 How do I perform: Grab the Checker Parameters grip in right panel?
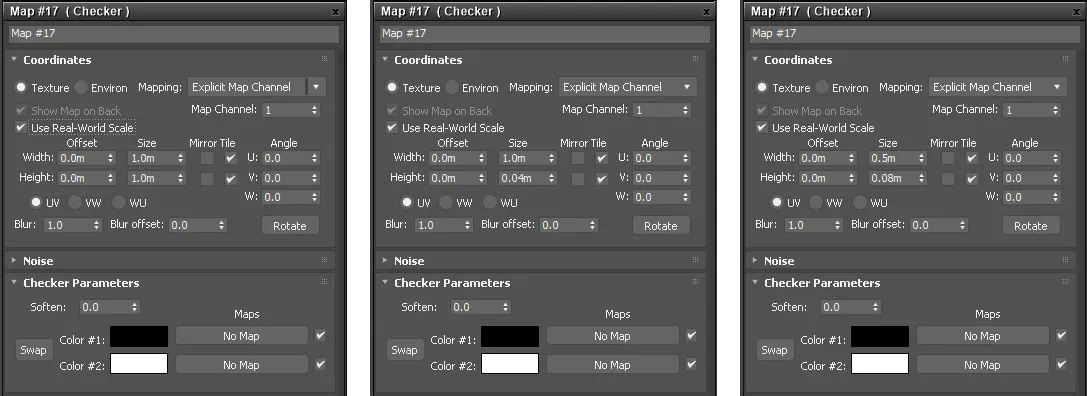click(1066, 282)
